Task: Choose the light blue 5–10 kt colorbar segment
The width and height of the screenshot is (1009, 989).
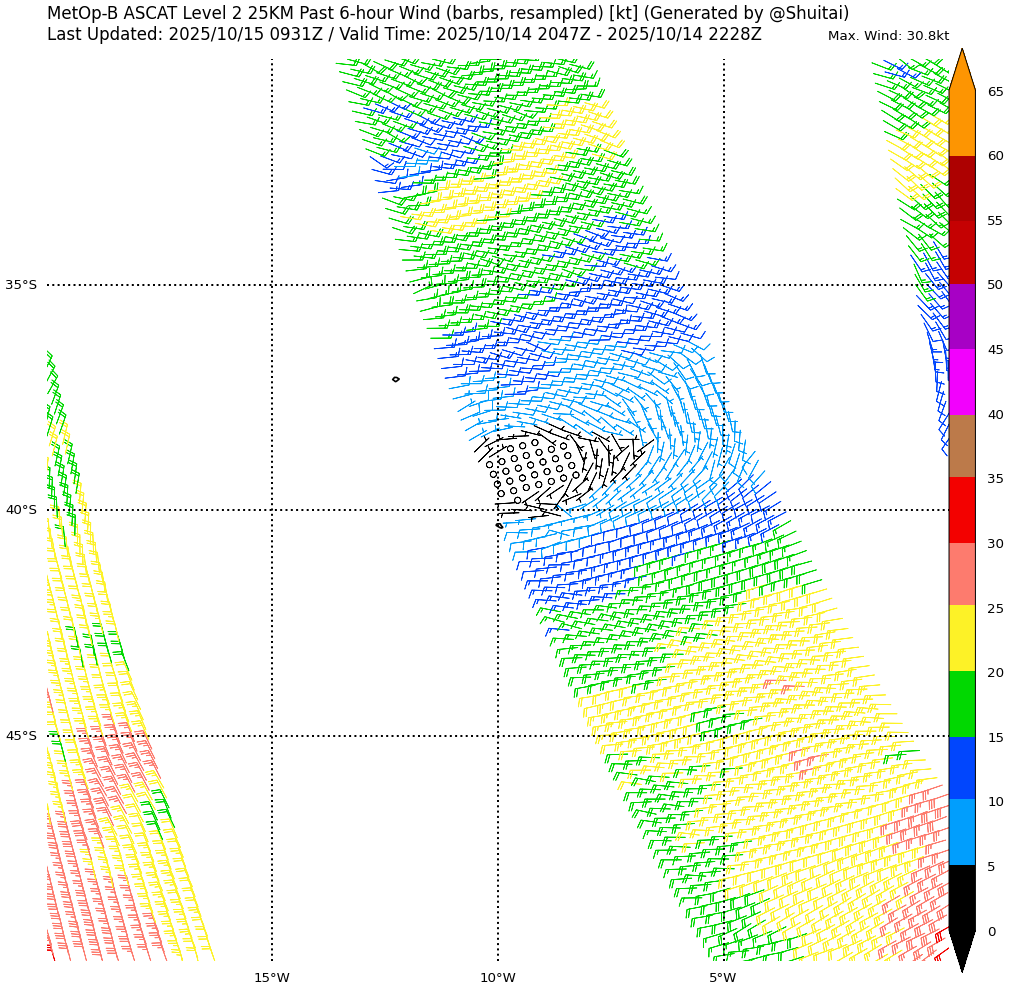Action: point(961,832)
